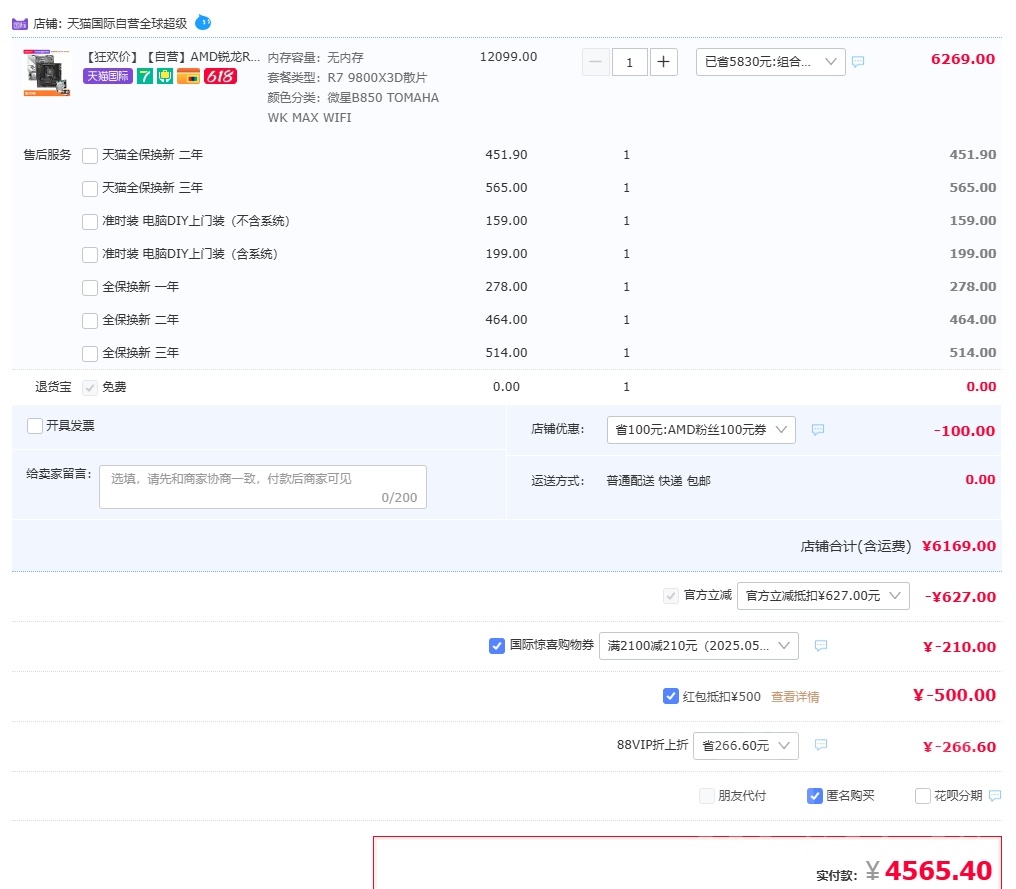This screenshot has width=1016, height=889.
Task: Click the AMD product thumbnail image
Action: pos(46,73)
